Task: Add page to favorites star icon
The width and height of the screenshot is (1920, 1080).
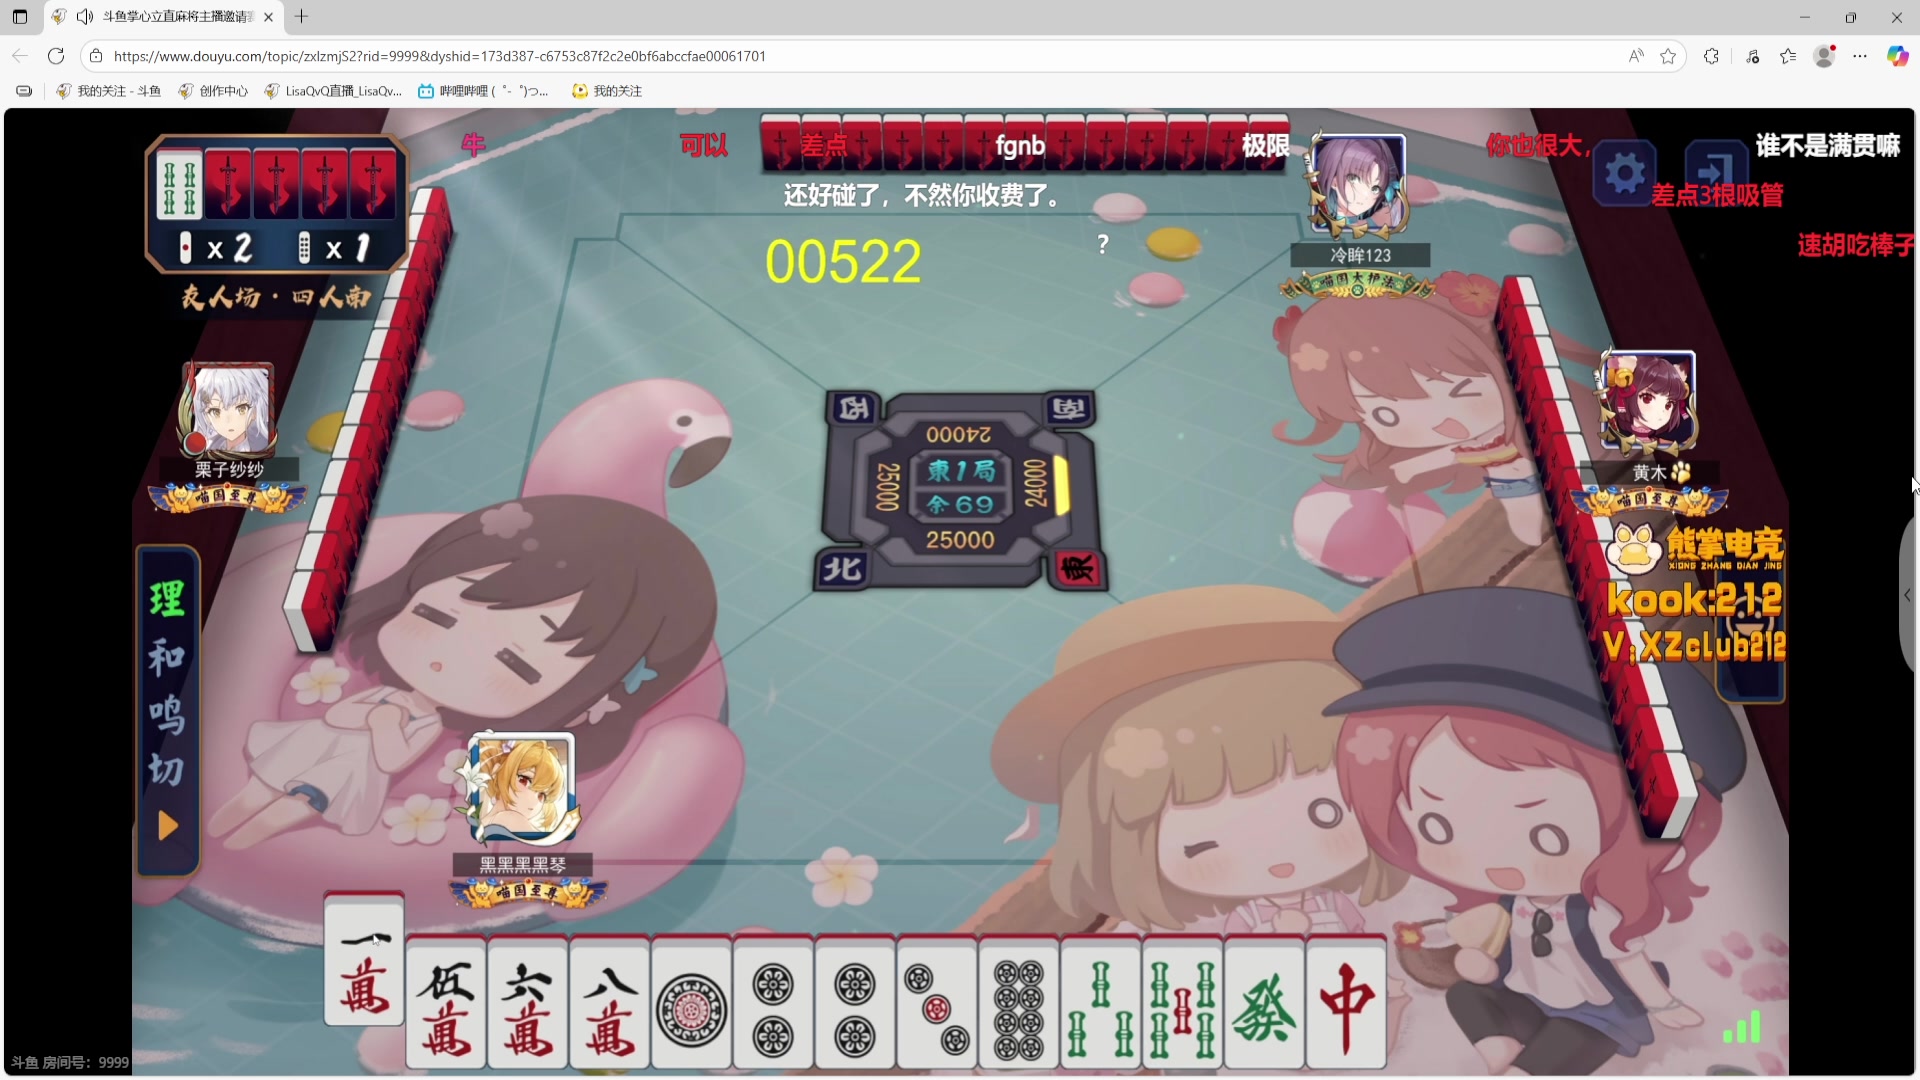Action: click(x=1668, y=56)
